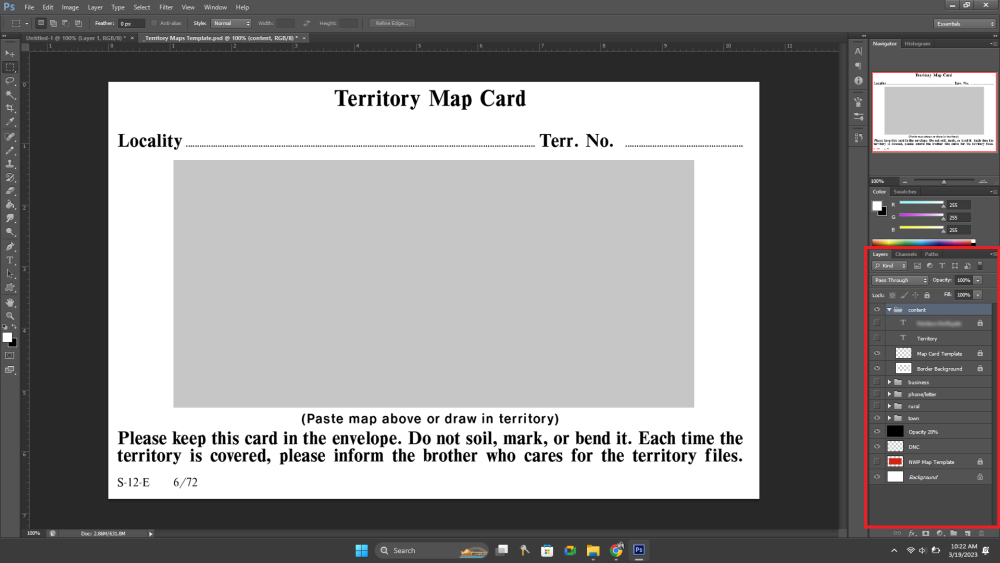Click the layer style fx icon
This screenshot has width=1000, height=563.
tap(912, 533)
